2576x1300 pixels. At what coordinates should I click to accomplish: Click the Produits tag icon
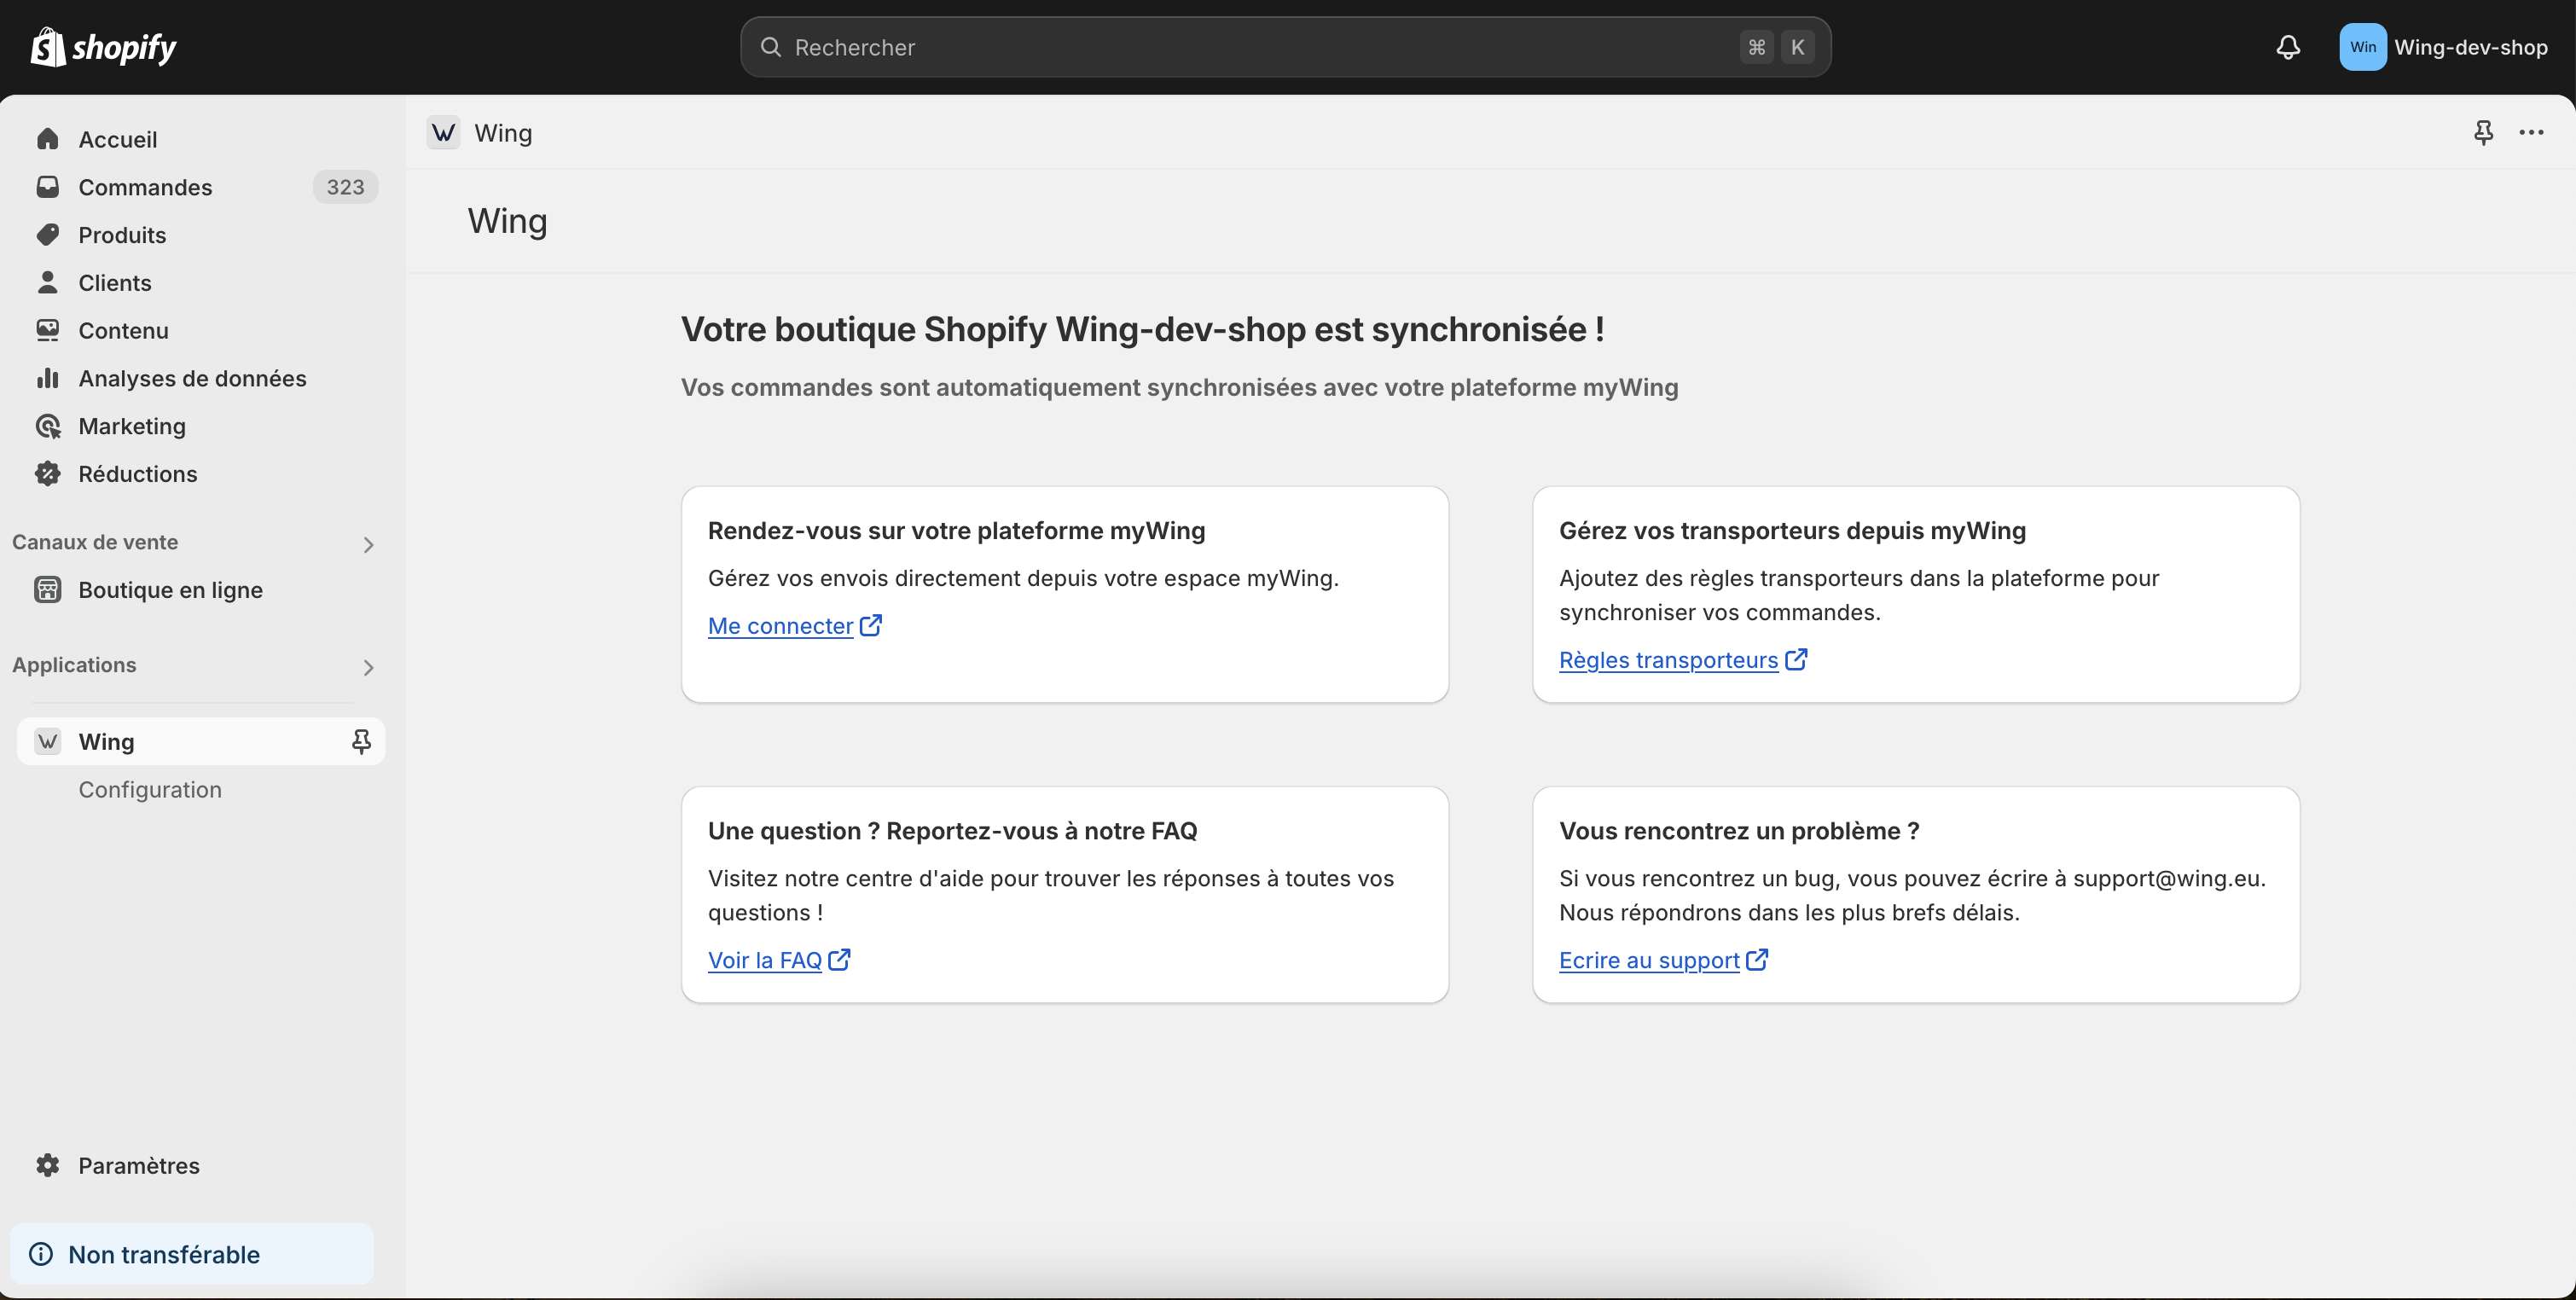point(47,235)
